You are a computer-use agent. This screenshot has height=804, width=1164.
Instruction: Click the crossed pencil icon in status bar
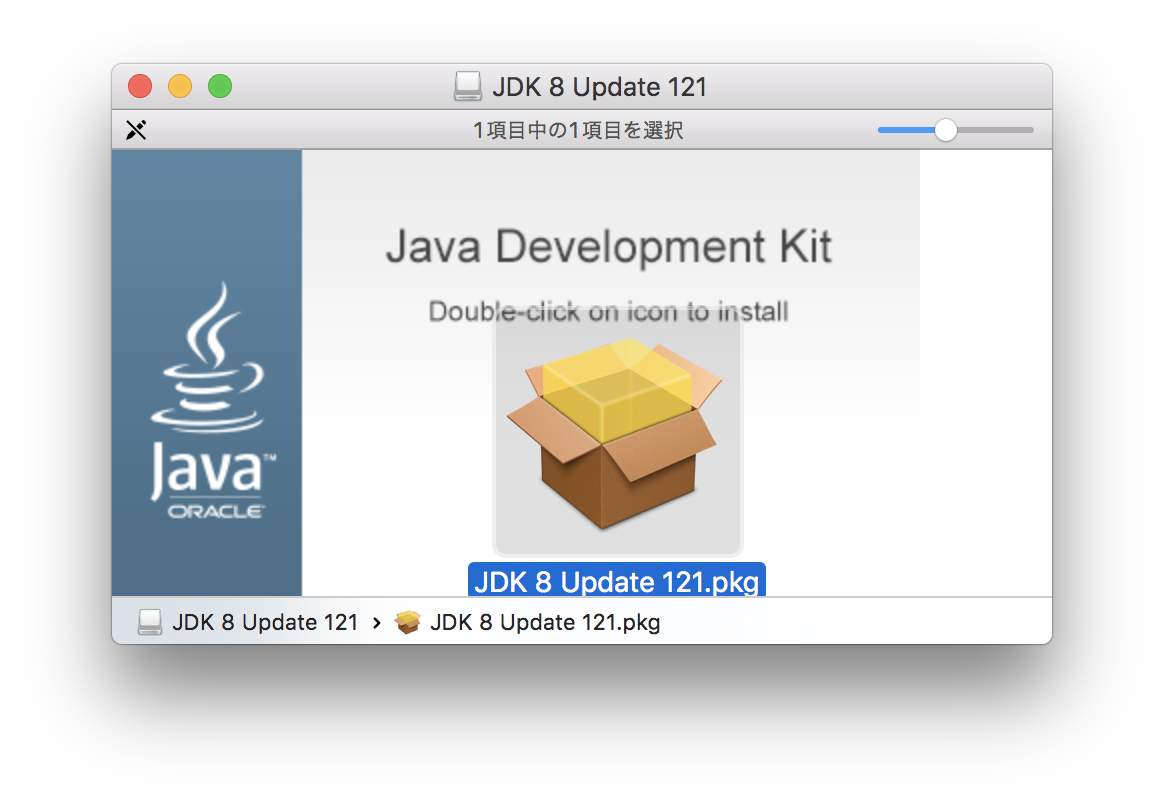point(136,130)
